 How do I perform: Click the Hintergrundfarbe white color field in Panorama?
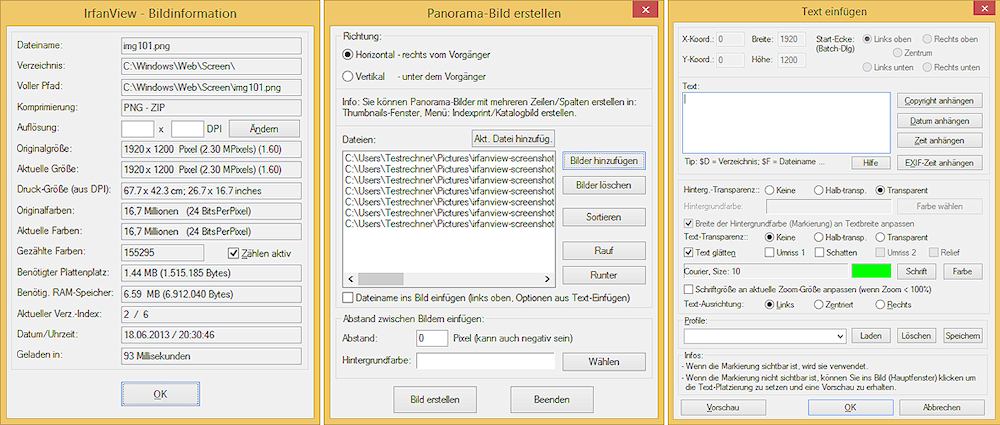click(x=485, y=361)
